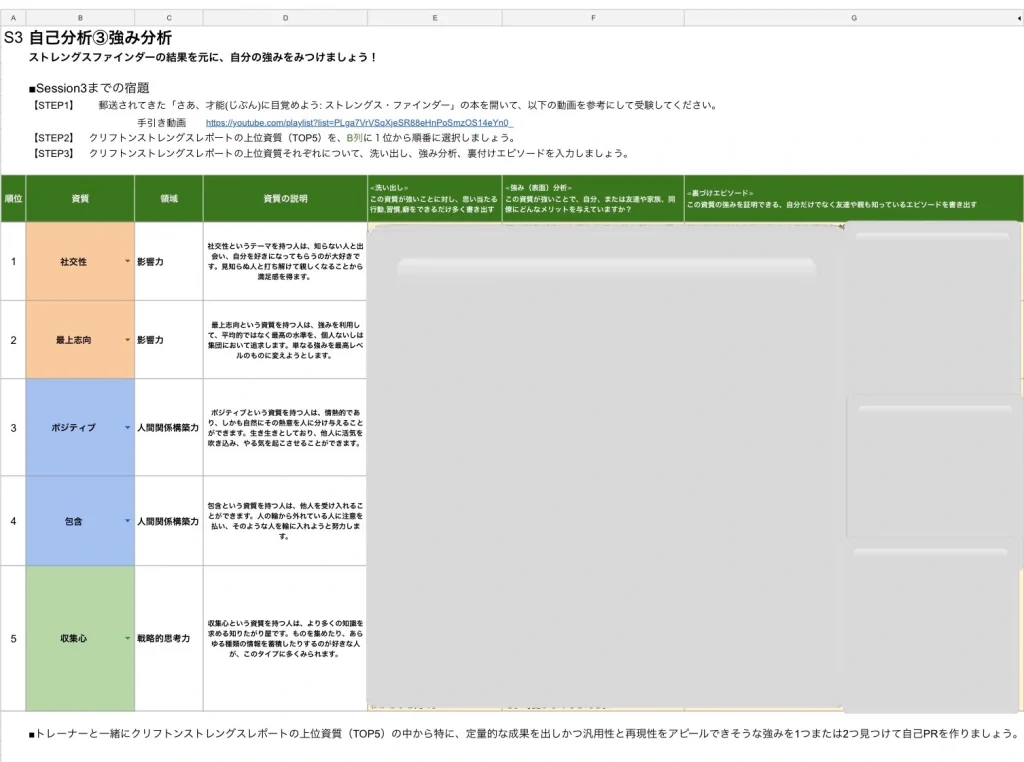The image size is (1024, 762).
Task: Select column D header
Action: 285,18
